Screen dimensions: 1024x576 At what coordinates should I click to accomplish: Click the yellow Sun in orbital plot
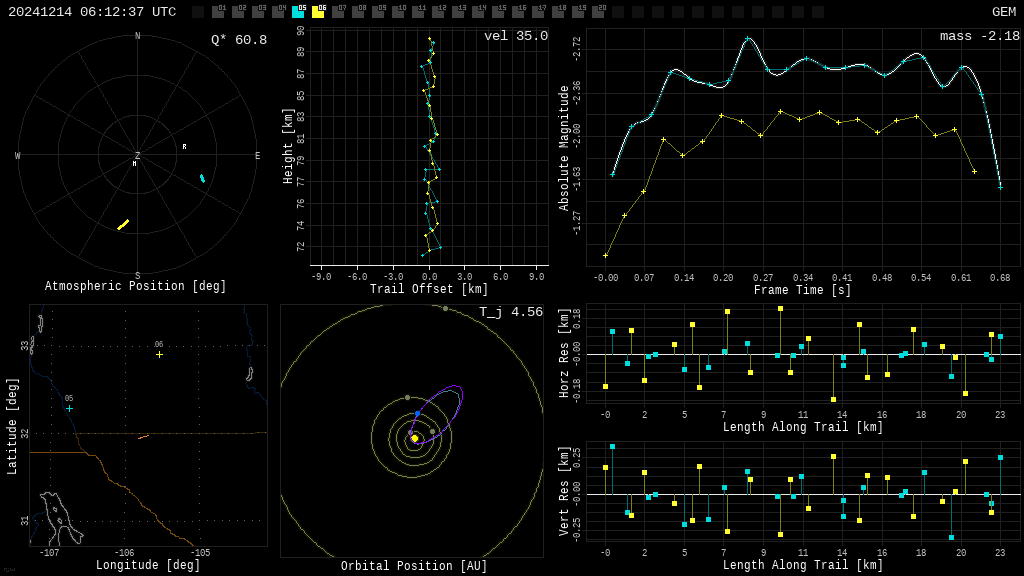(x=414, y=438)
